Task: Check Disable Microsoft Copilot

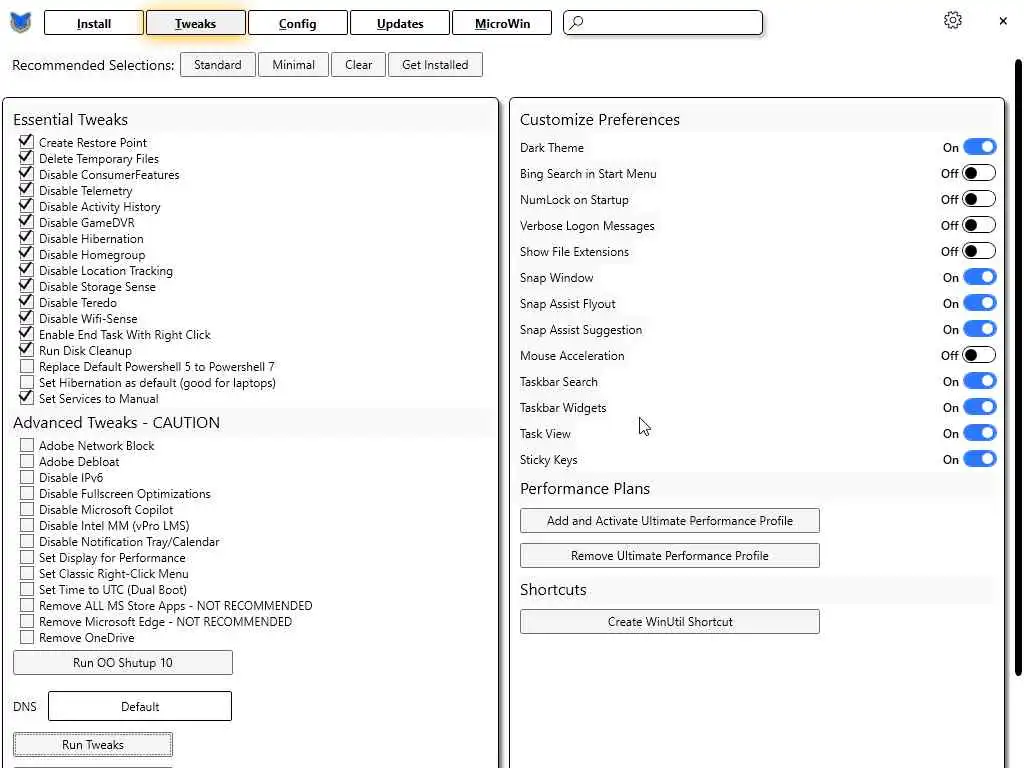Action: tap(27, 509)
